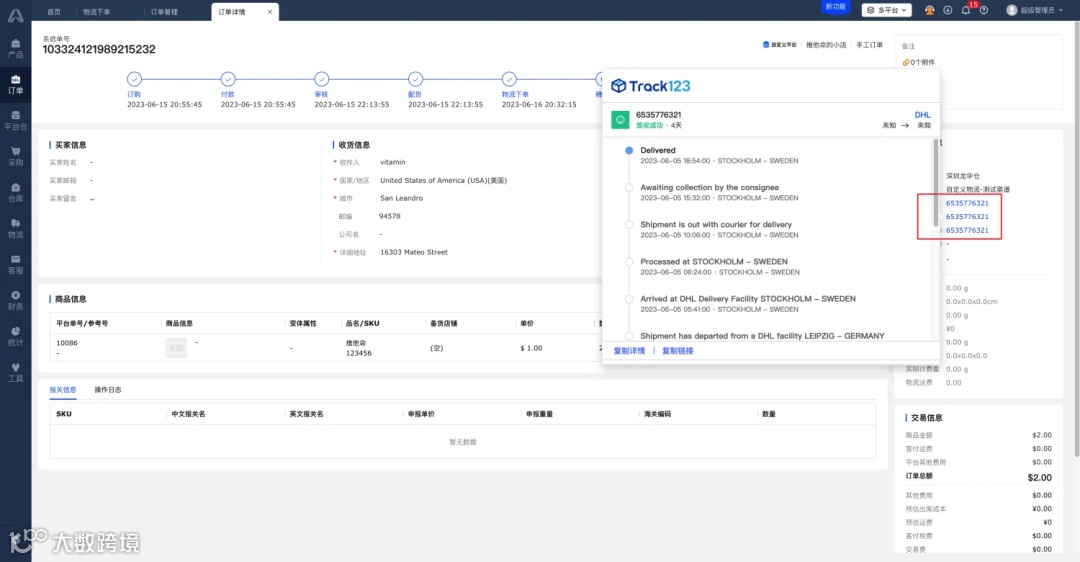Click the 物流下单 completed step circle

(509, 79)
